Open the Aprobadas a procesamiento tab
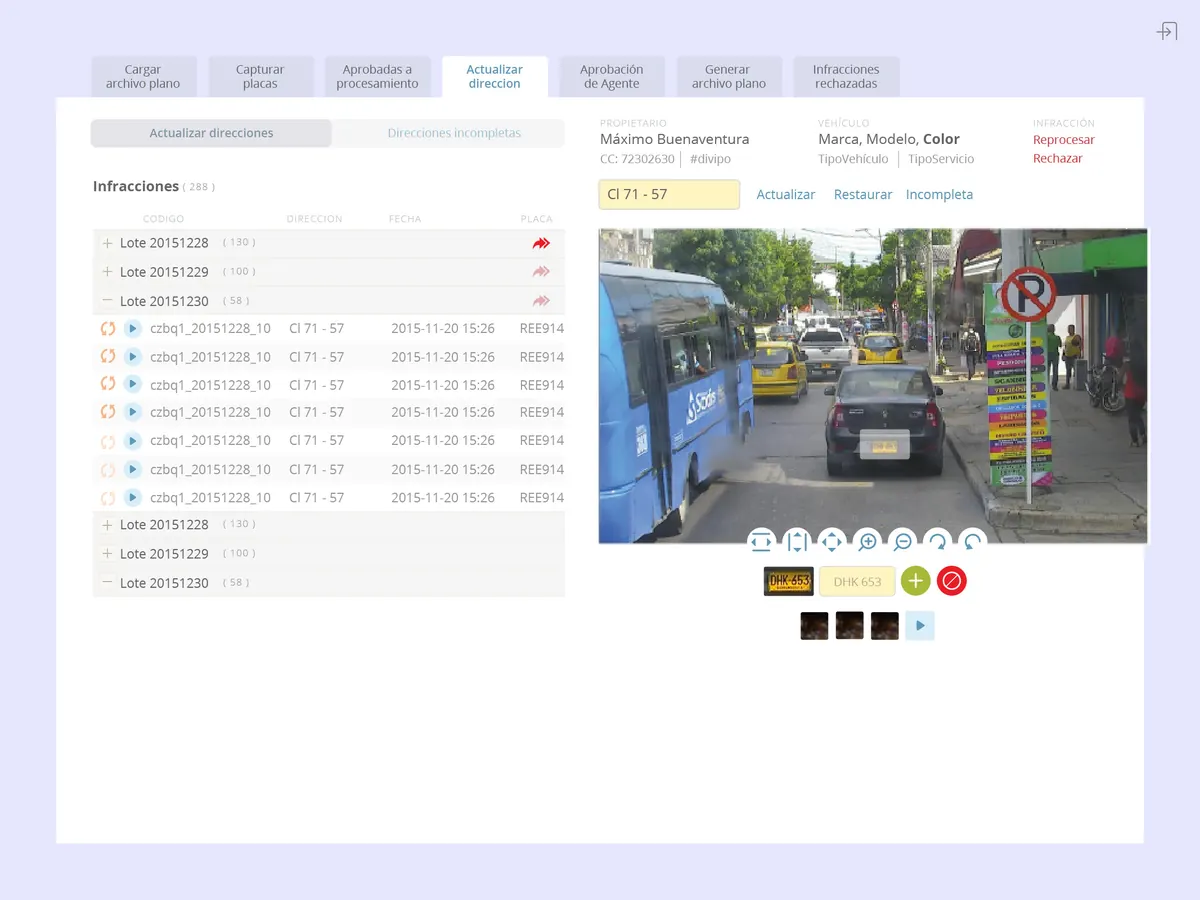 pos(377,77)
